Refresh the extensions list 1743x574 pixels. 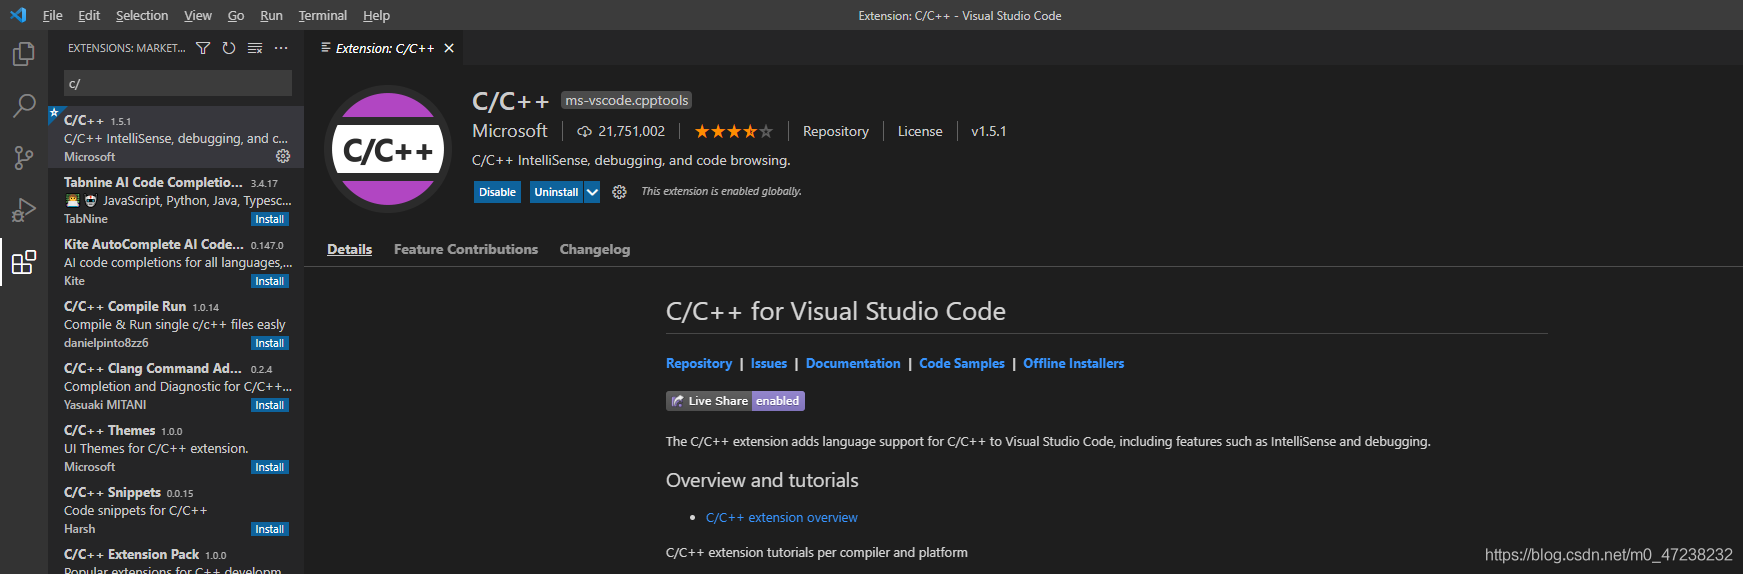229,48
